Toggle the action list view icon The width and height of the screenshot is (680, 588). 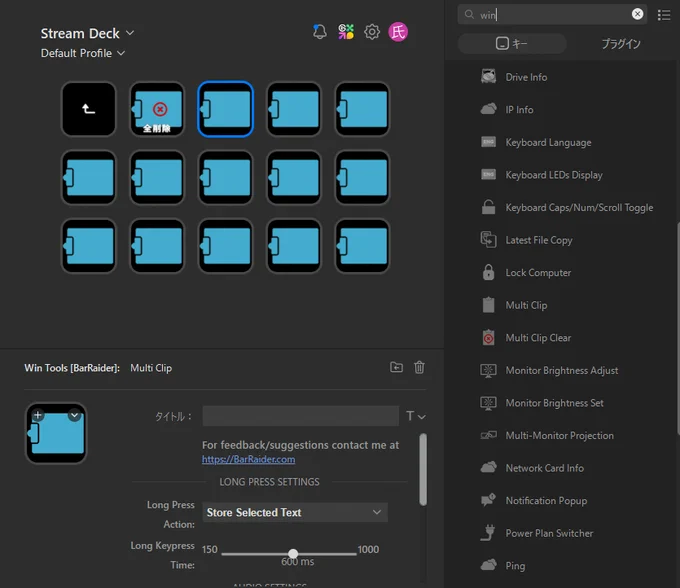click(x=664, y=15)
